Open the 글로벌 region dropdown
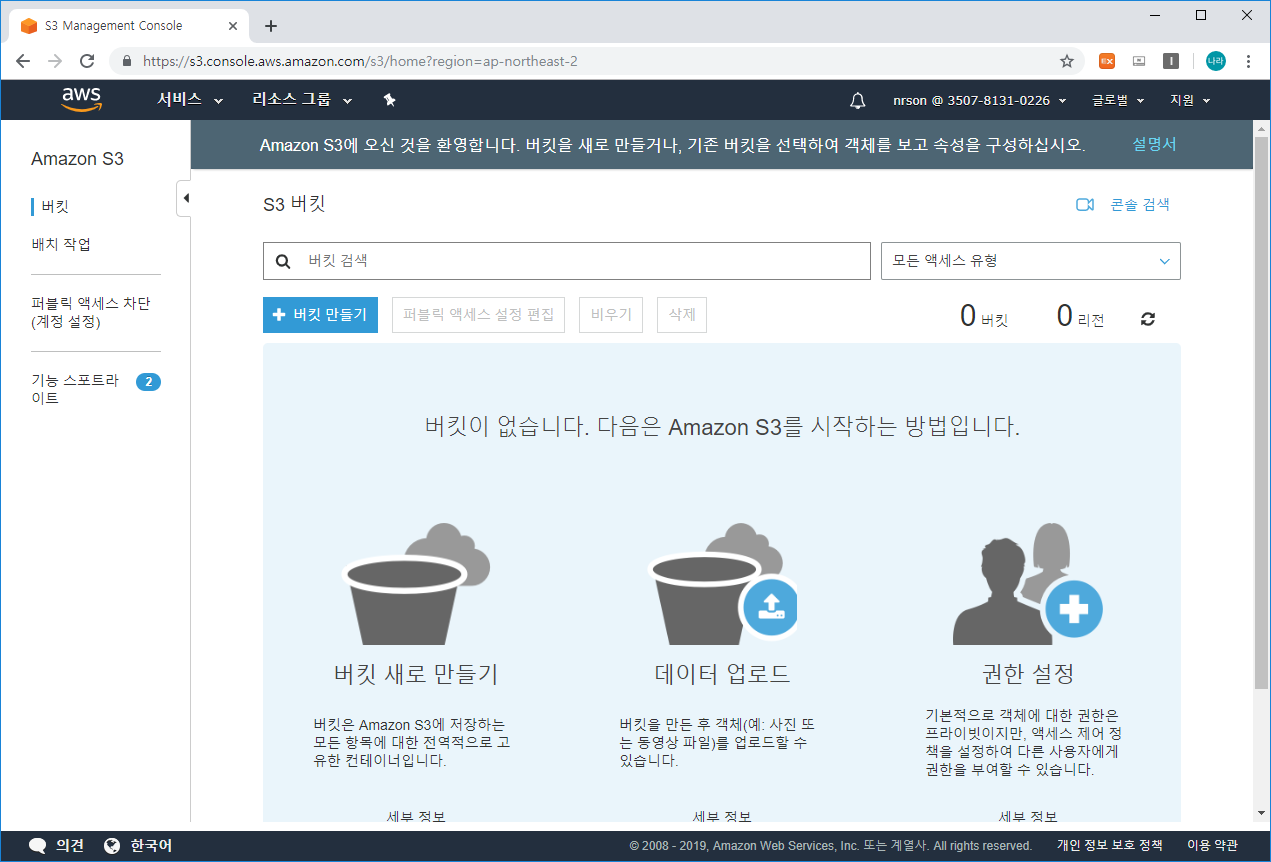The image size is (1271, 862). pyautogui.click(x=1118, y=100)
